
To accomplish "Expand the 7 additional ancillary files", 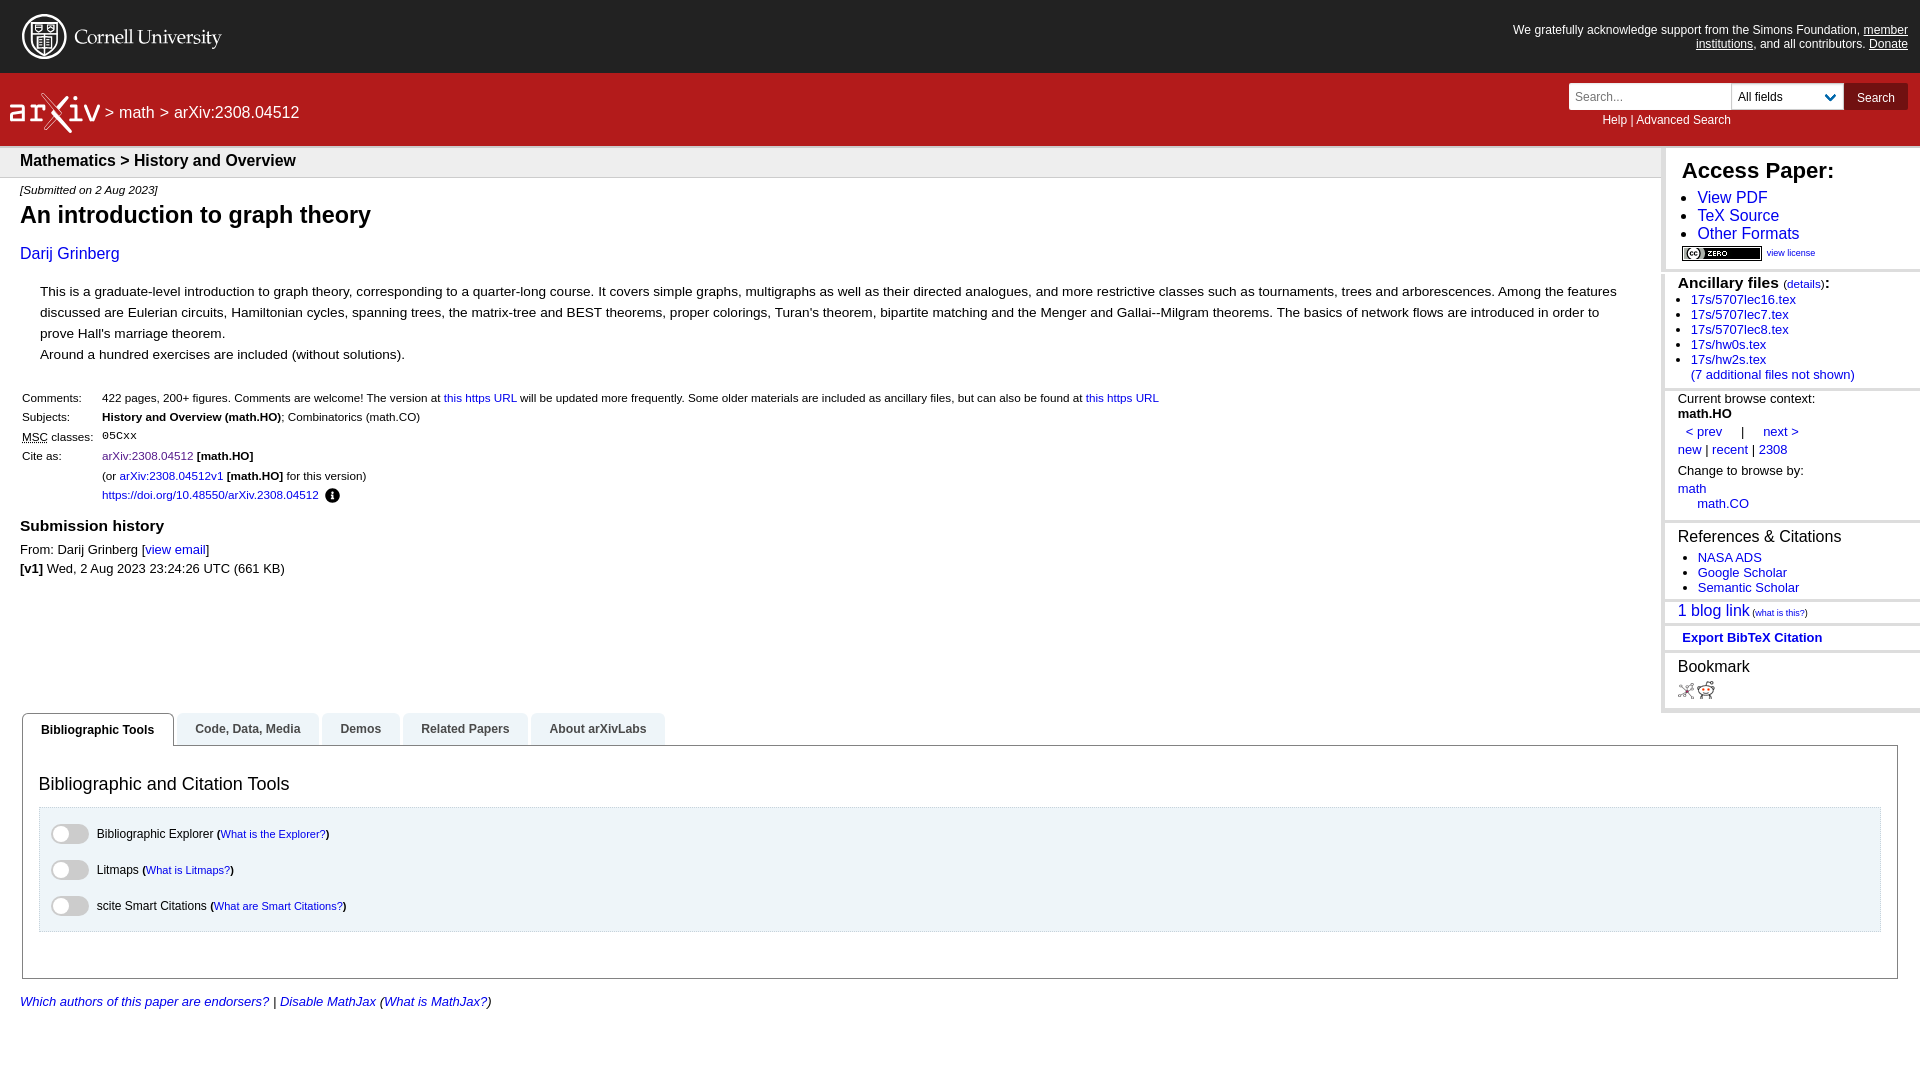I will coord(1772,375).
